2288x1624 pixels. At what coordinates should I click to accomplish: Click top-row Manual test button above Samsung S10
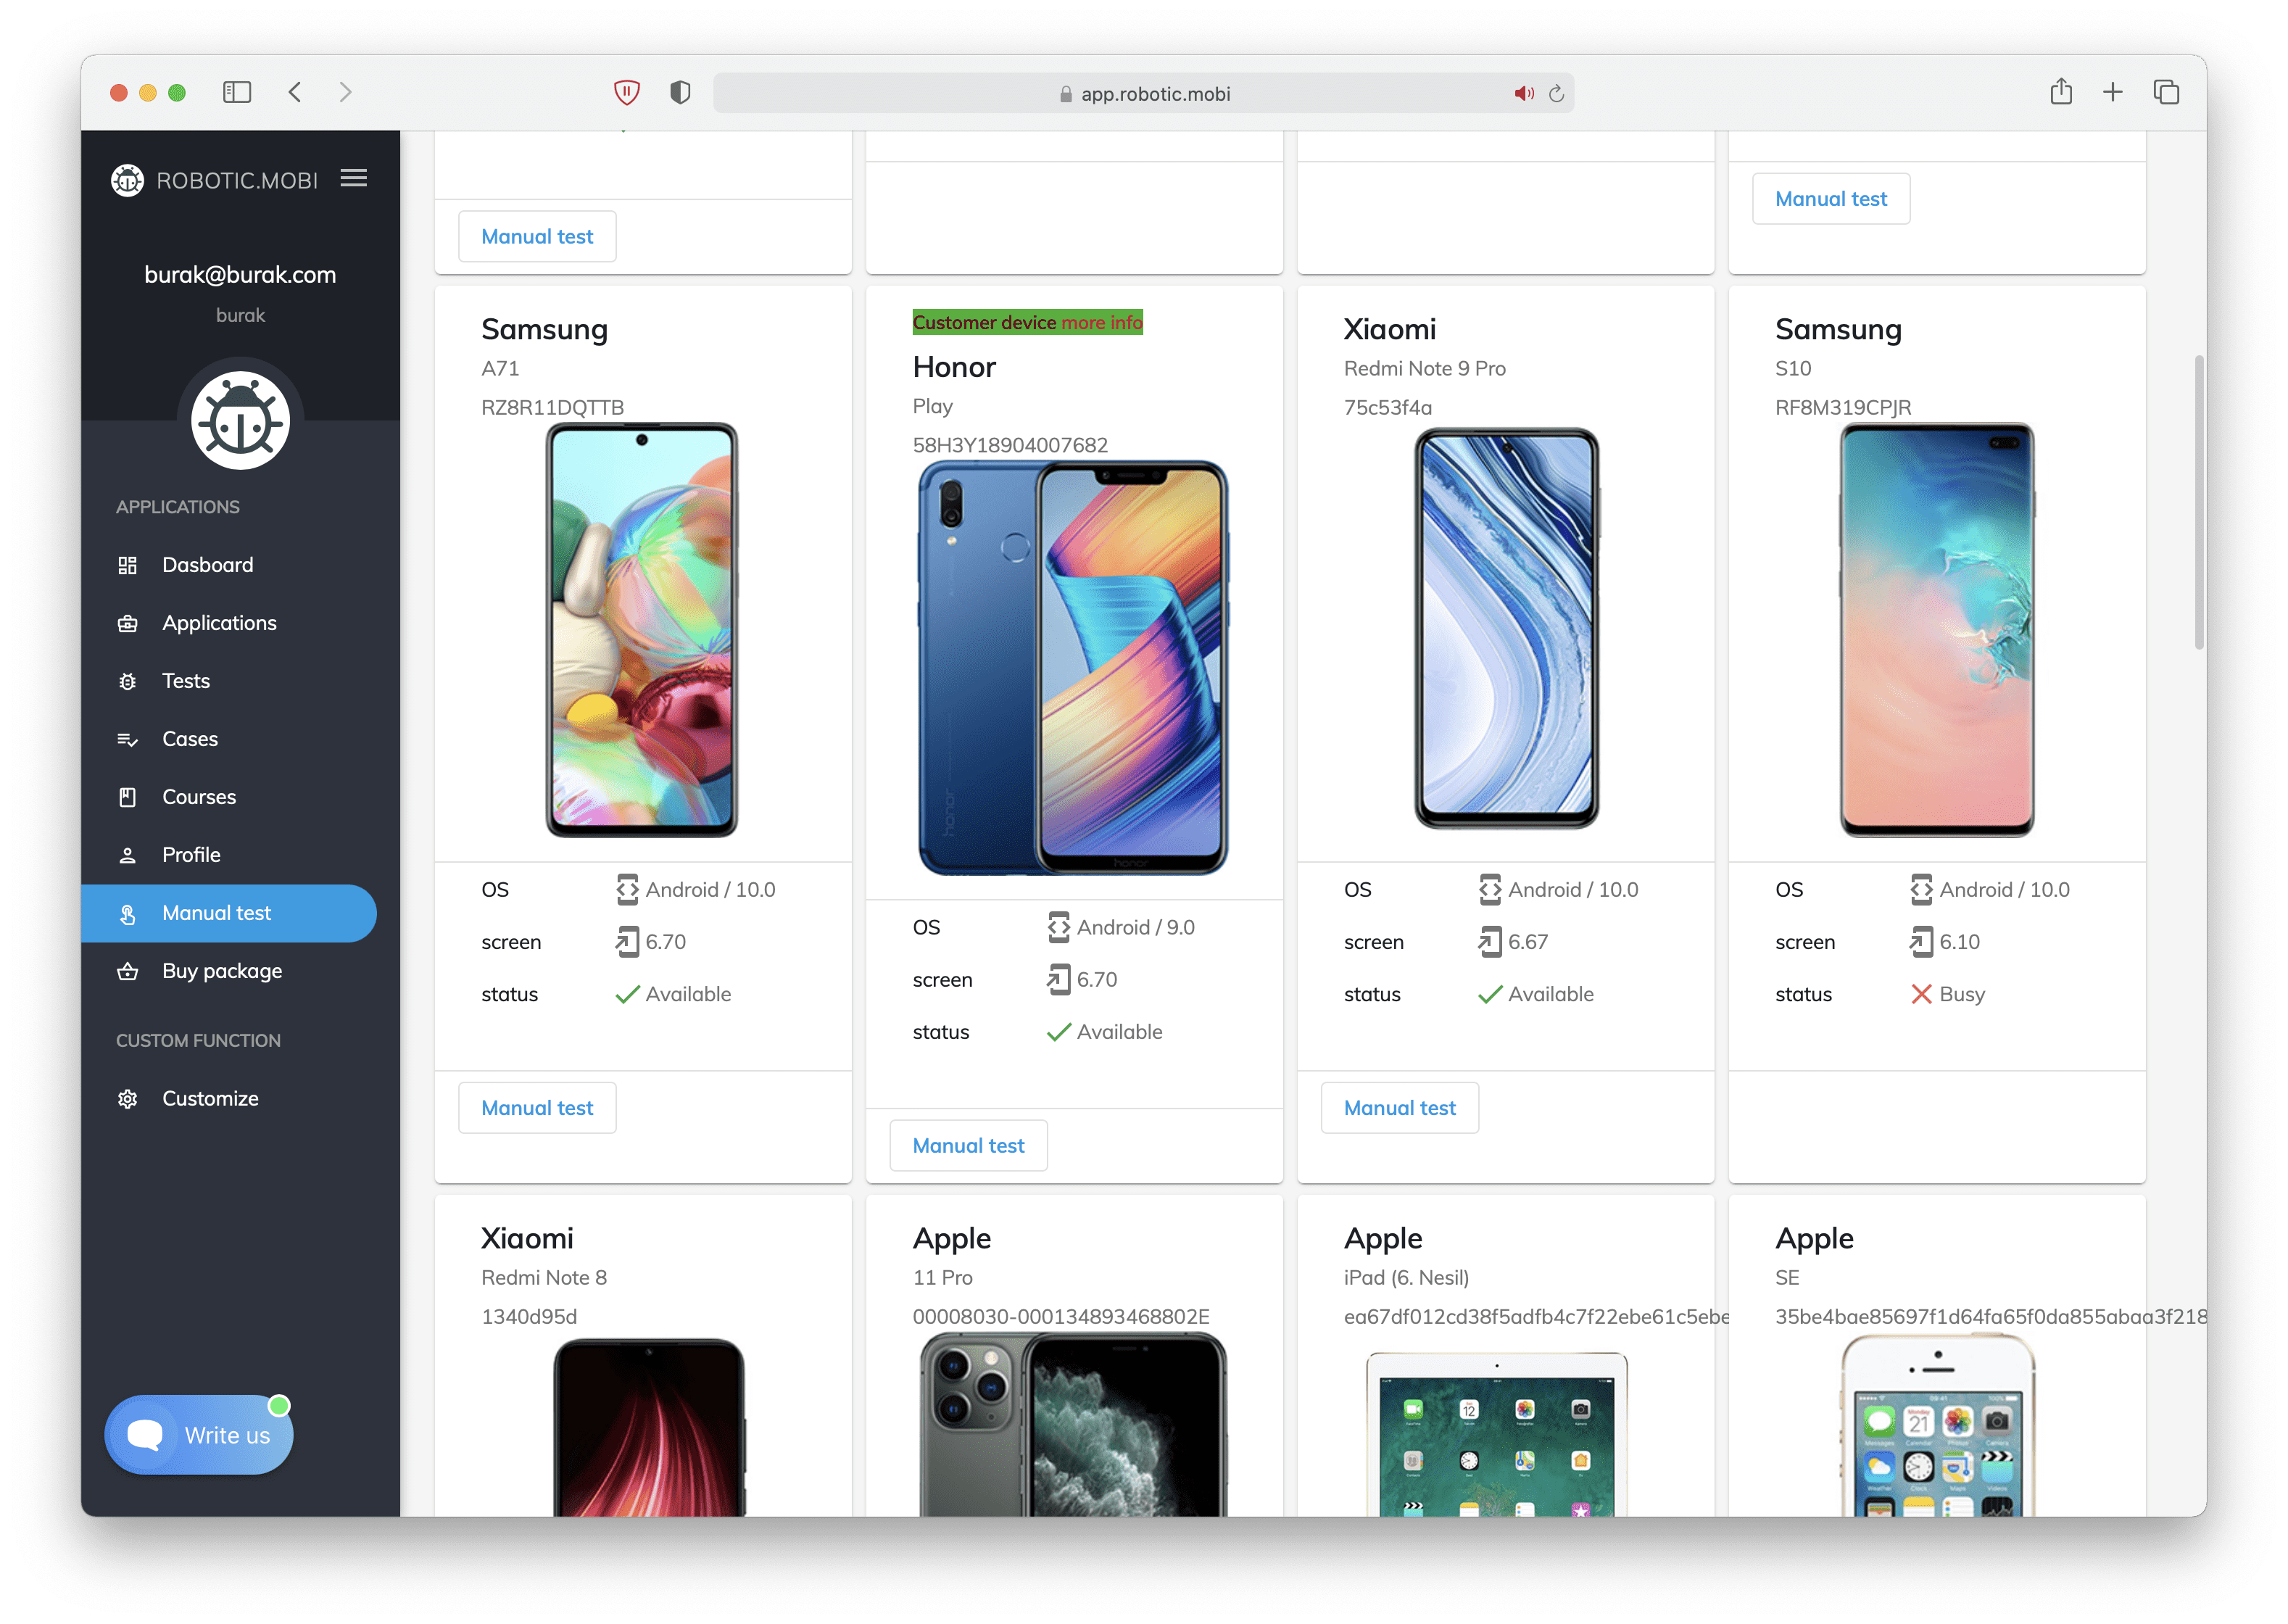(x=1830, y=199)
